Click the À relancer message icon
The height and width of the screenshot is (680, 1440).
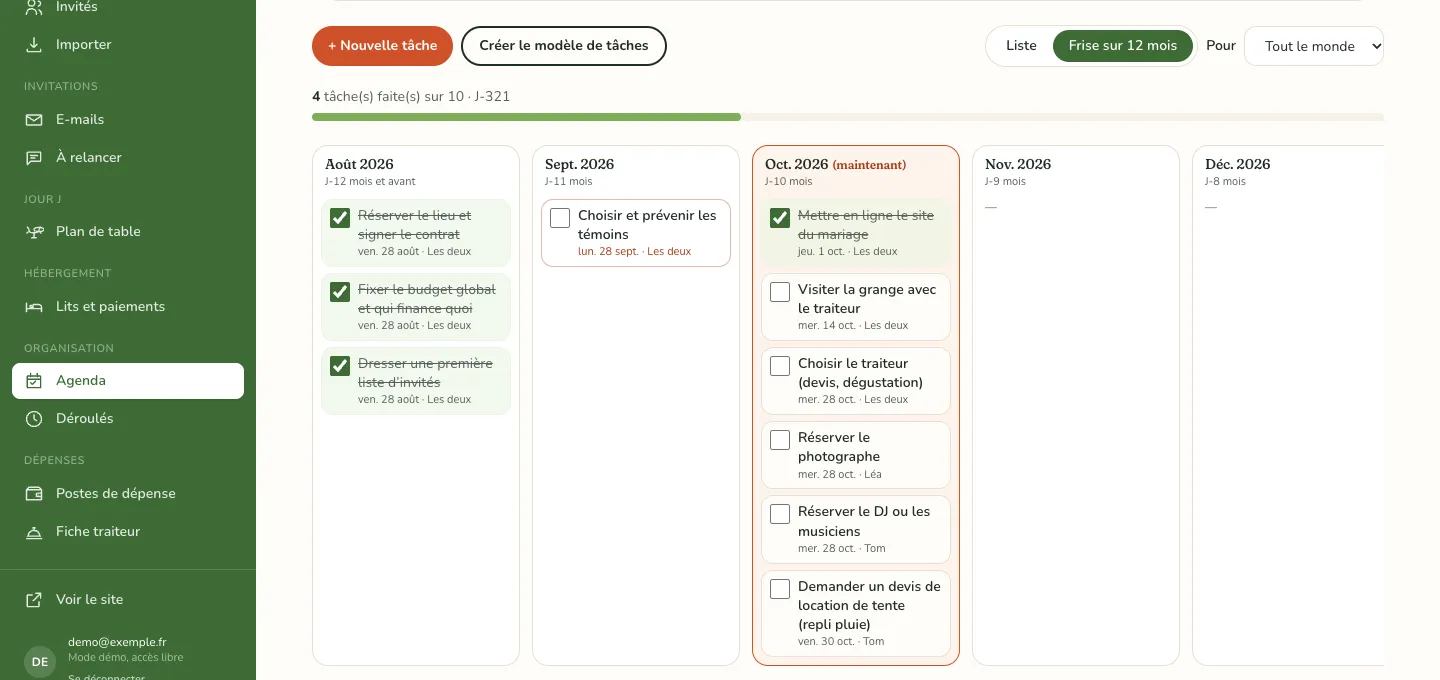coord(34,158)
